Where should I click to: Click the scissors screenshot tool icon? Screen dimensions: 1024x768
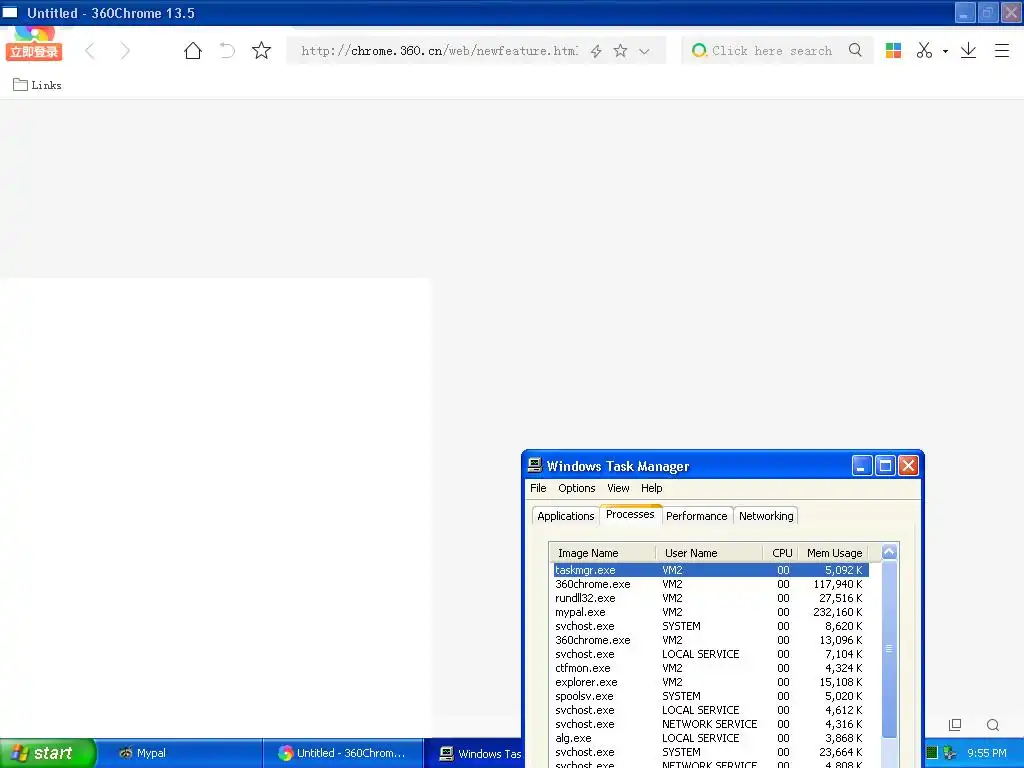(924, 50)
